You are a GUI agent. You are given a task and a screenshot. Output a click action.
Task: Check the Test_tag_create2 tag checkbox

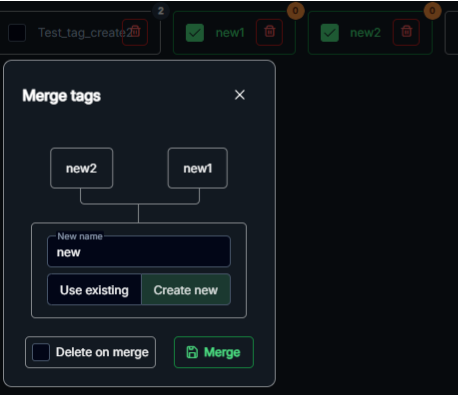click(17, 33)
